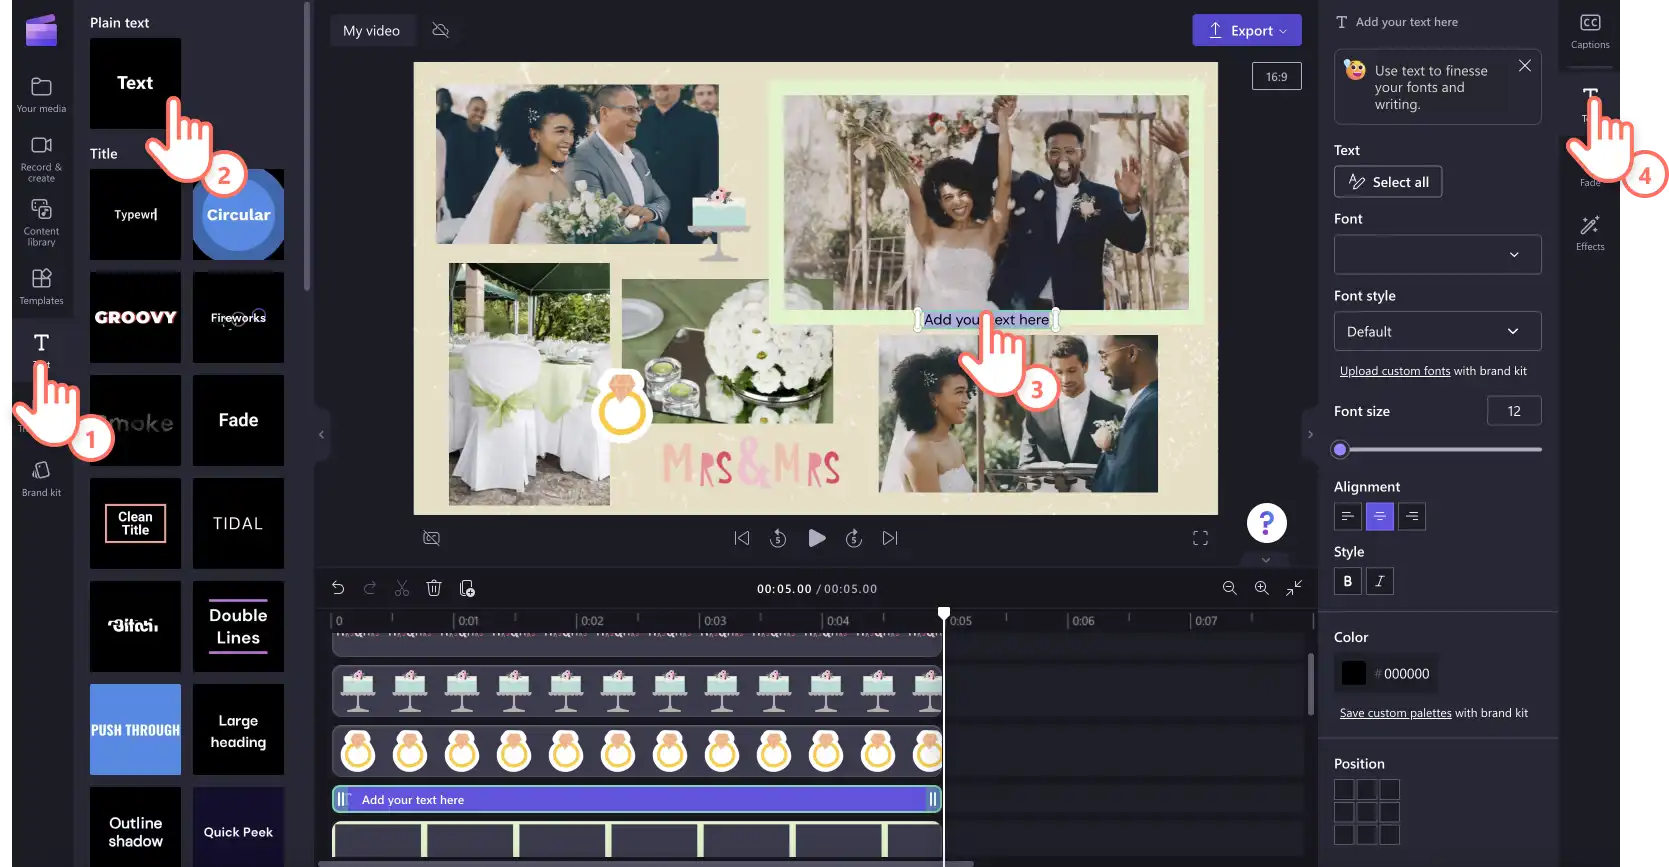Open the Your media sidebar tab
1669x867 pixels.
(x=41, y=95)
